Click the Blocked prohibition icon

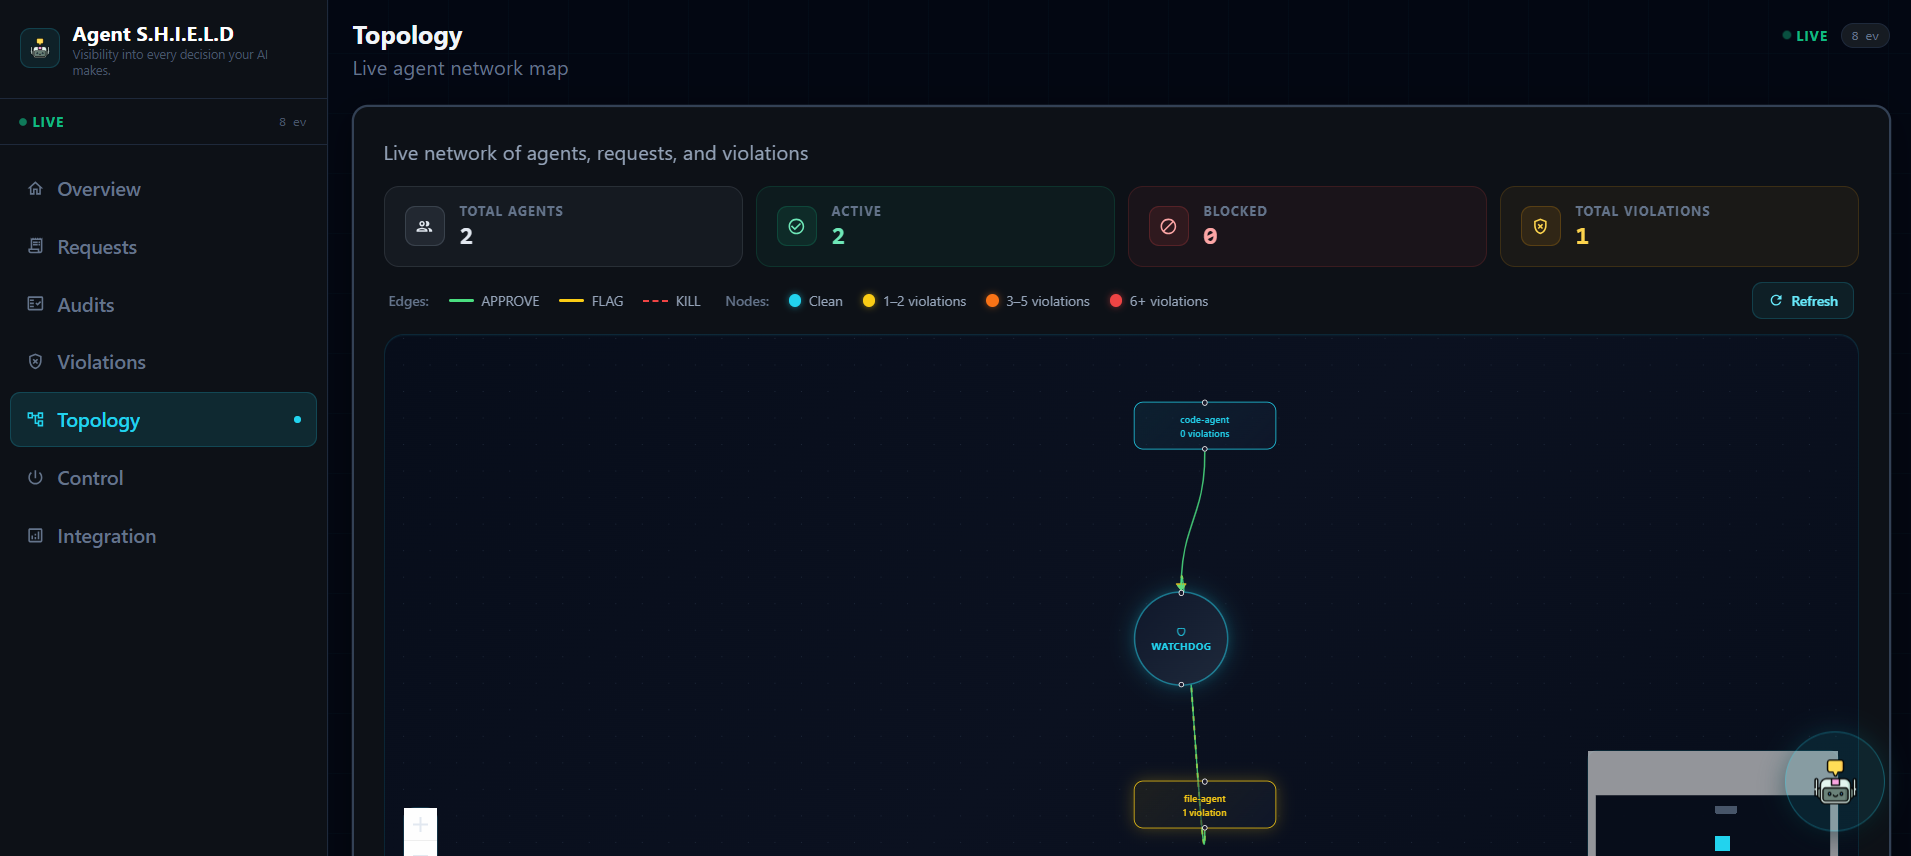tap(1169, 226)
